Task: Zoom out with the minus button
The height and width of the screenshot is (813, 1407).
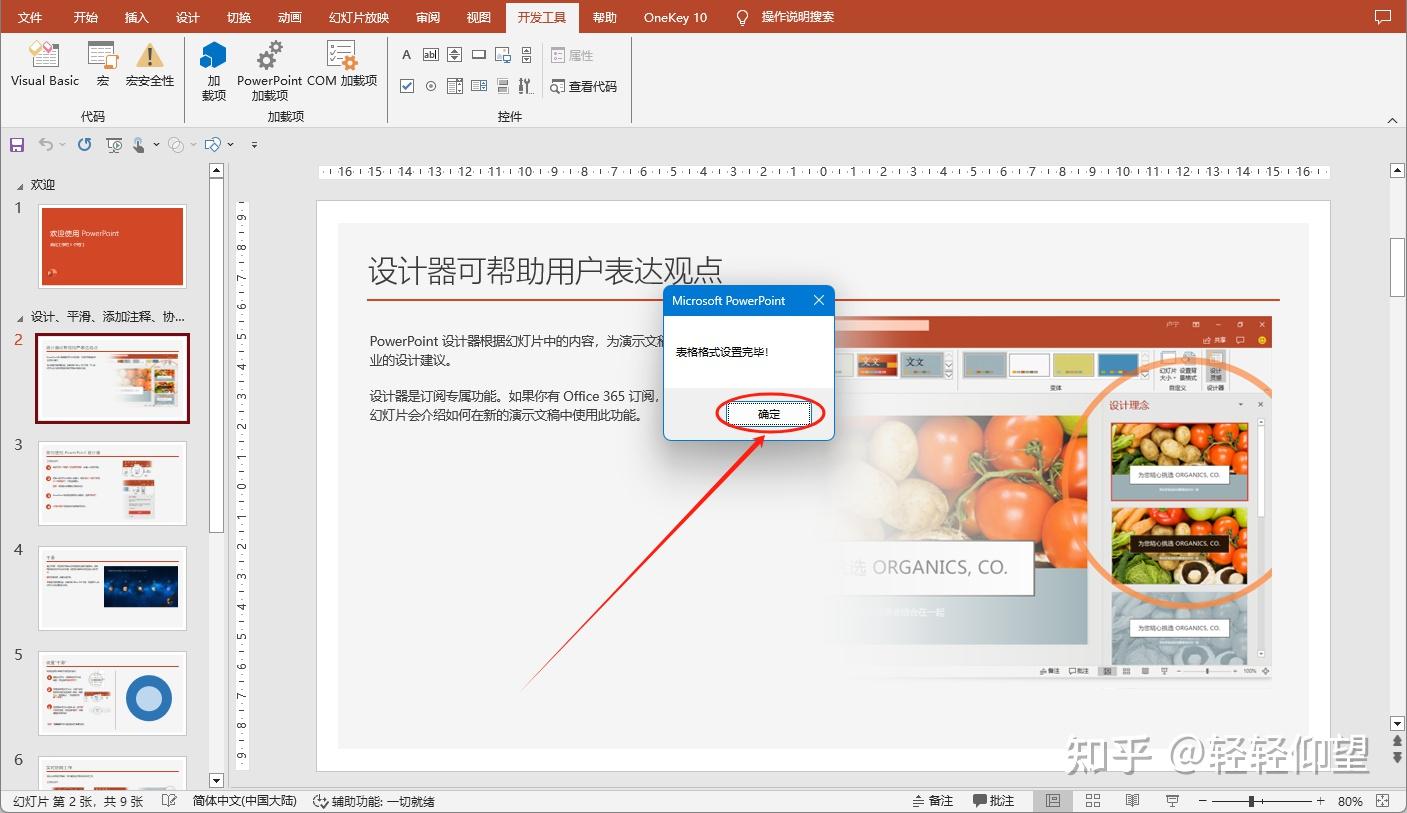Action: [x=1203, y=801]
